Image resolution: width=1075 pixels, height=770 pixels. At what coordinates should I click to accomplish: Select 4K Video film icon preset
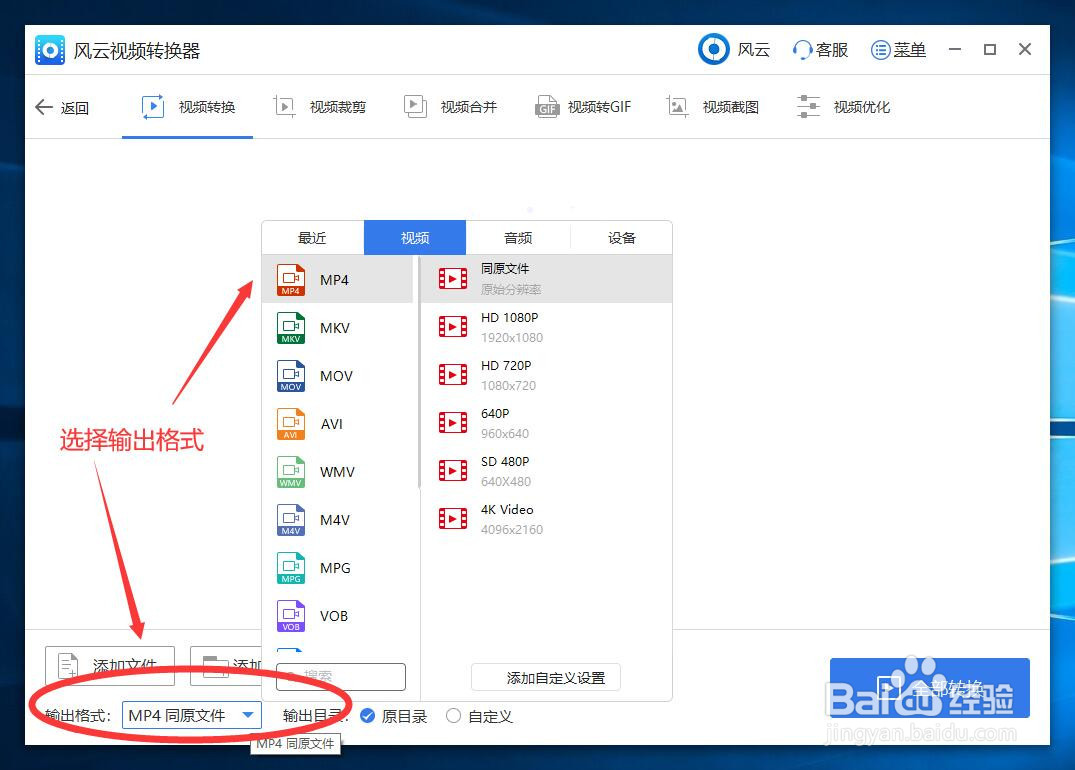click(x=452, y=518)
